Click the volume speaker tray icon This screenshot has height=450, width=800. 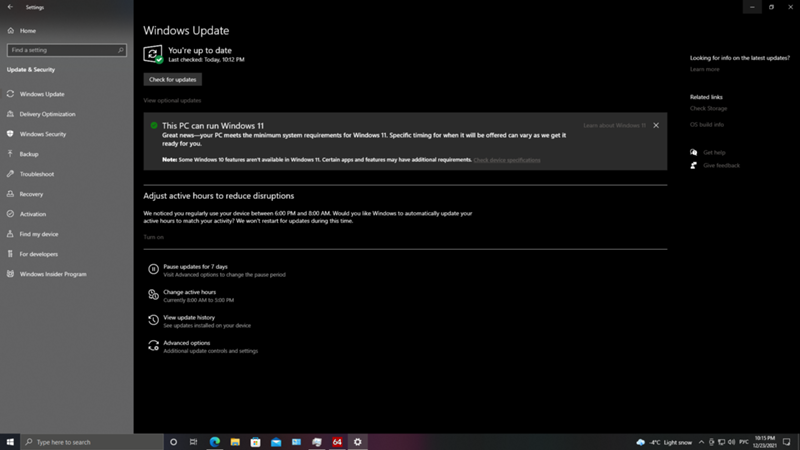click(x=732, y=442)
